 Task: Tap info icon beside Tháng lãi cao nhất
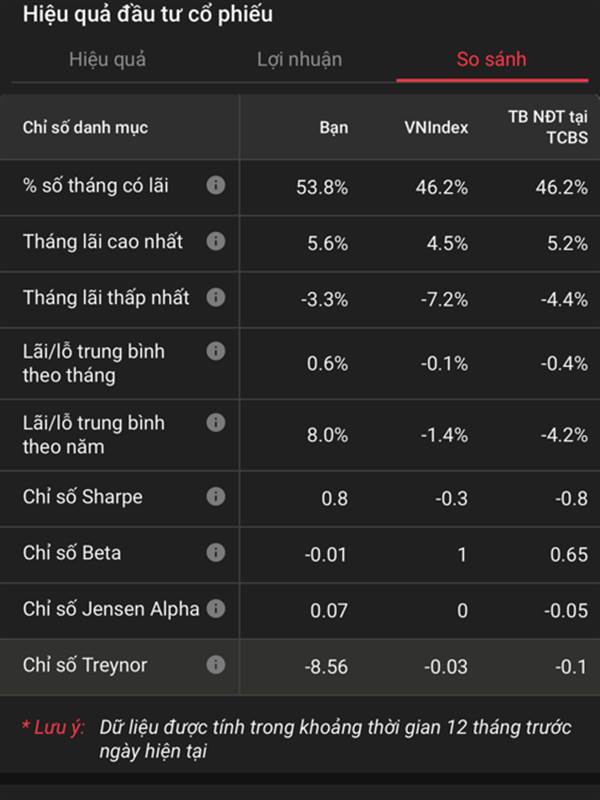tap(216, 241)
